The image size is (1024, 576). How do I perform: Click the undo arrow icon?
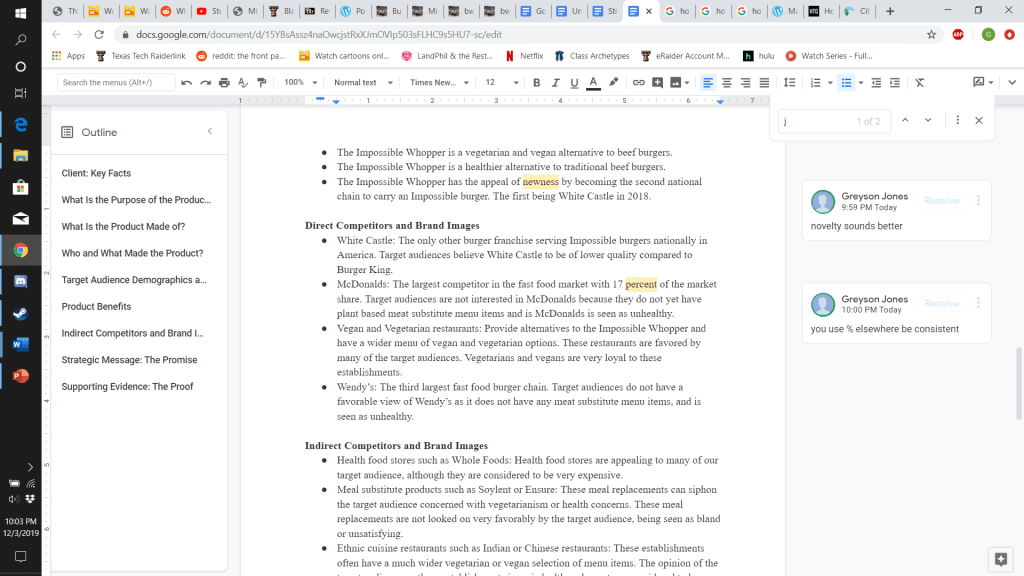click(x=186, y=82)
